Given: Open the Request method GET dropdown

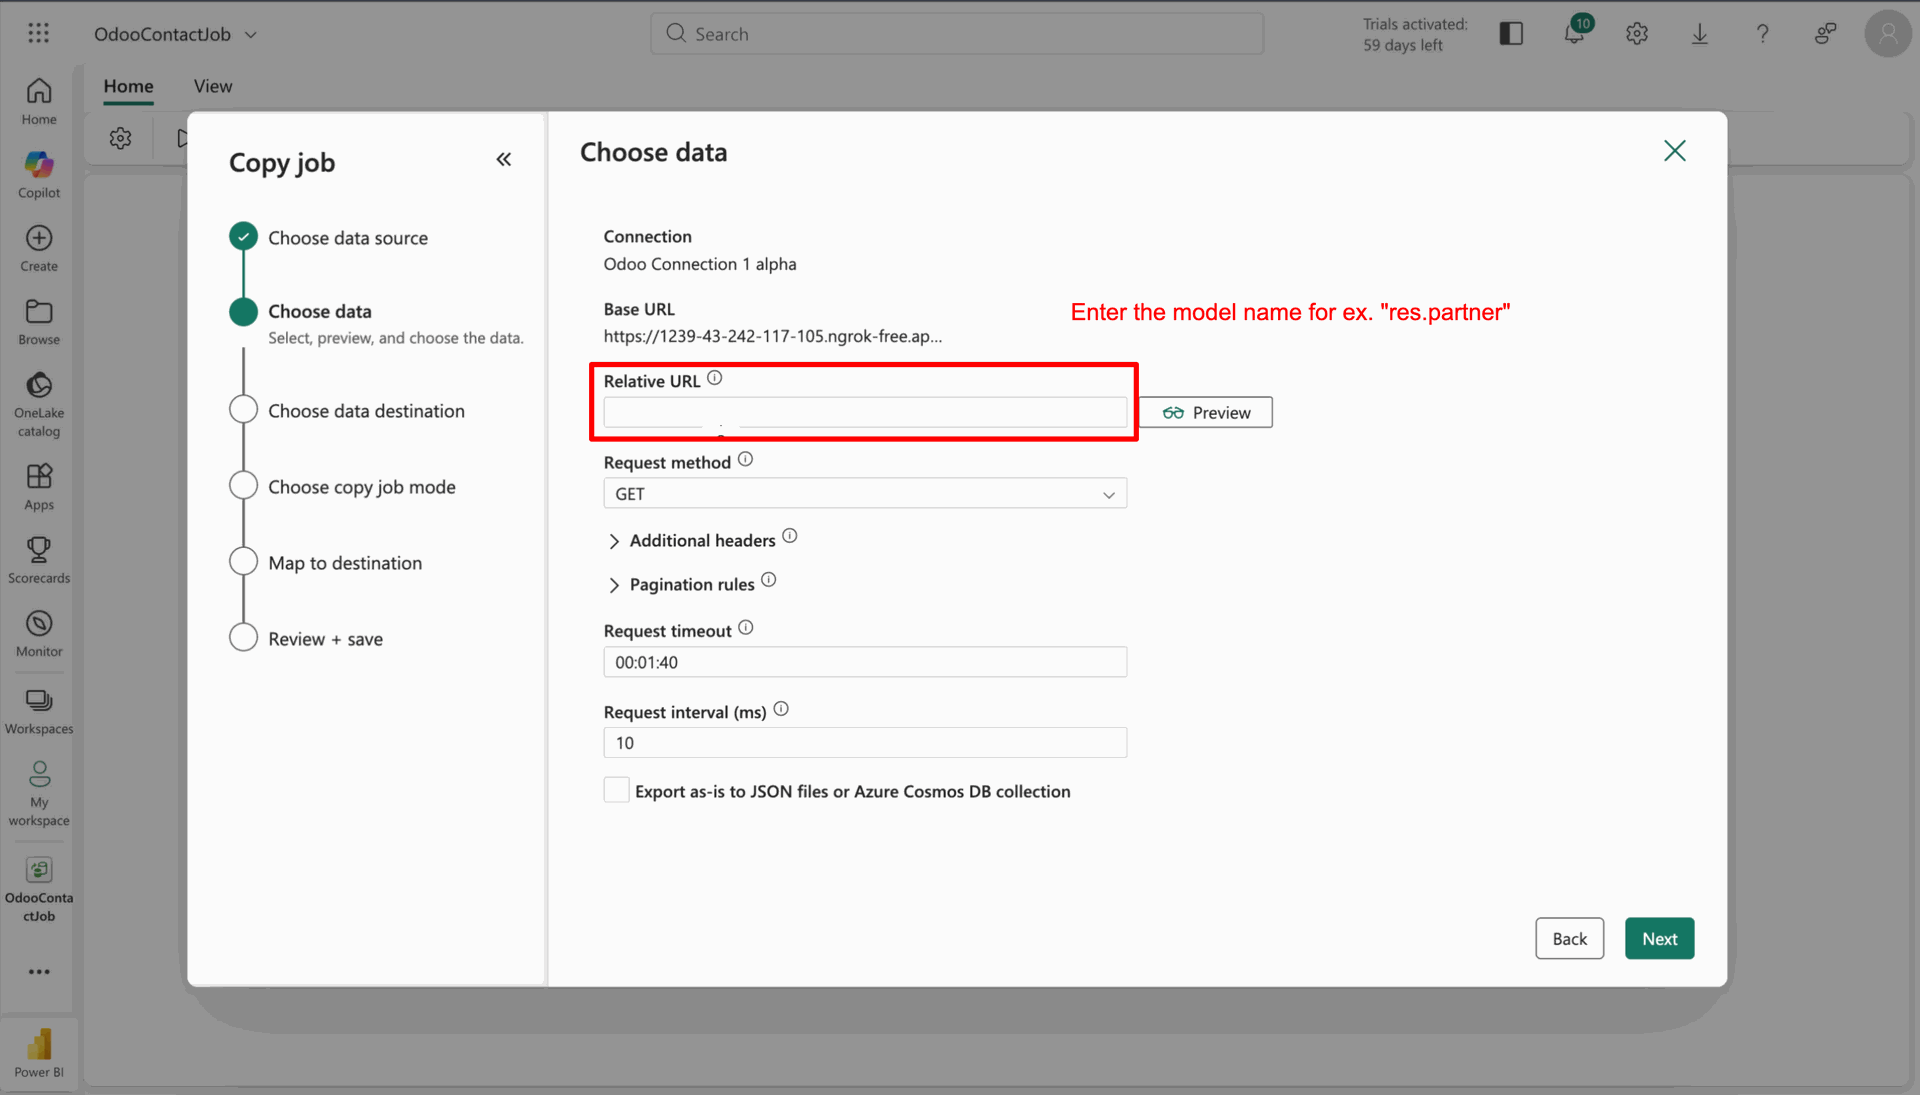Looking at the screenshot, I should [x=865, y=494].
